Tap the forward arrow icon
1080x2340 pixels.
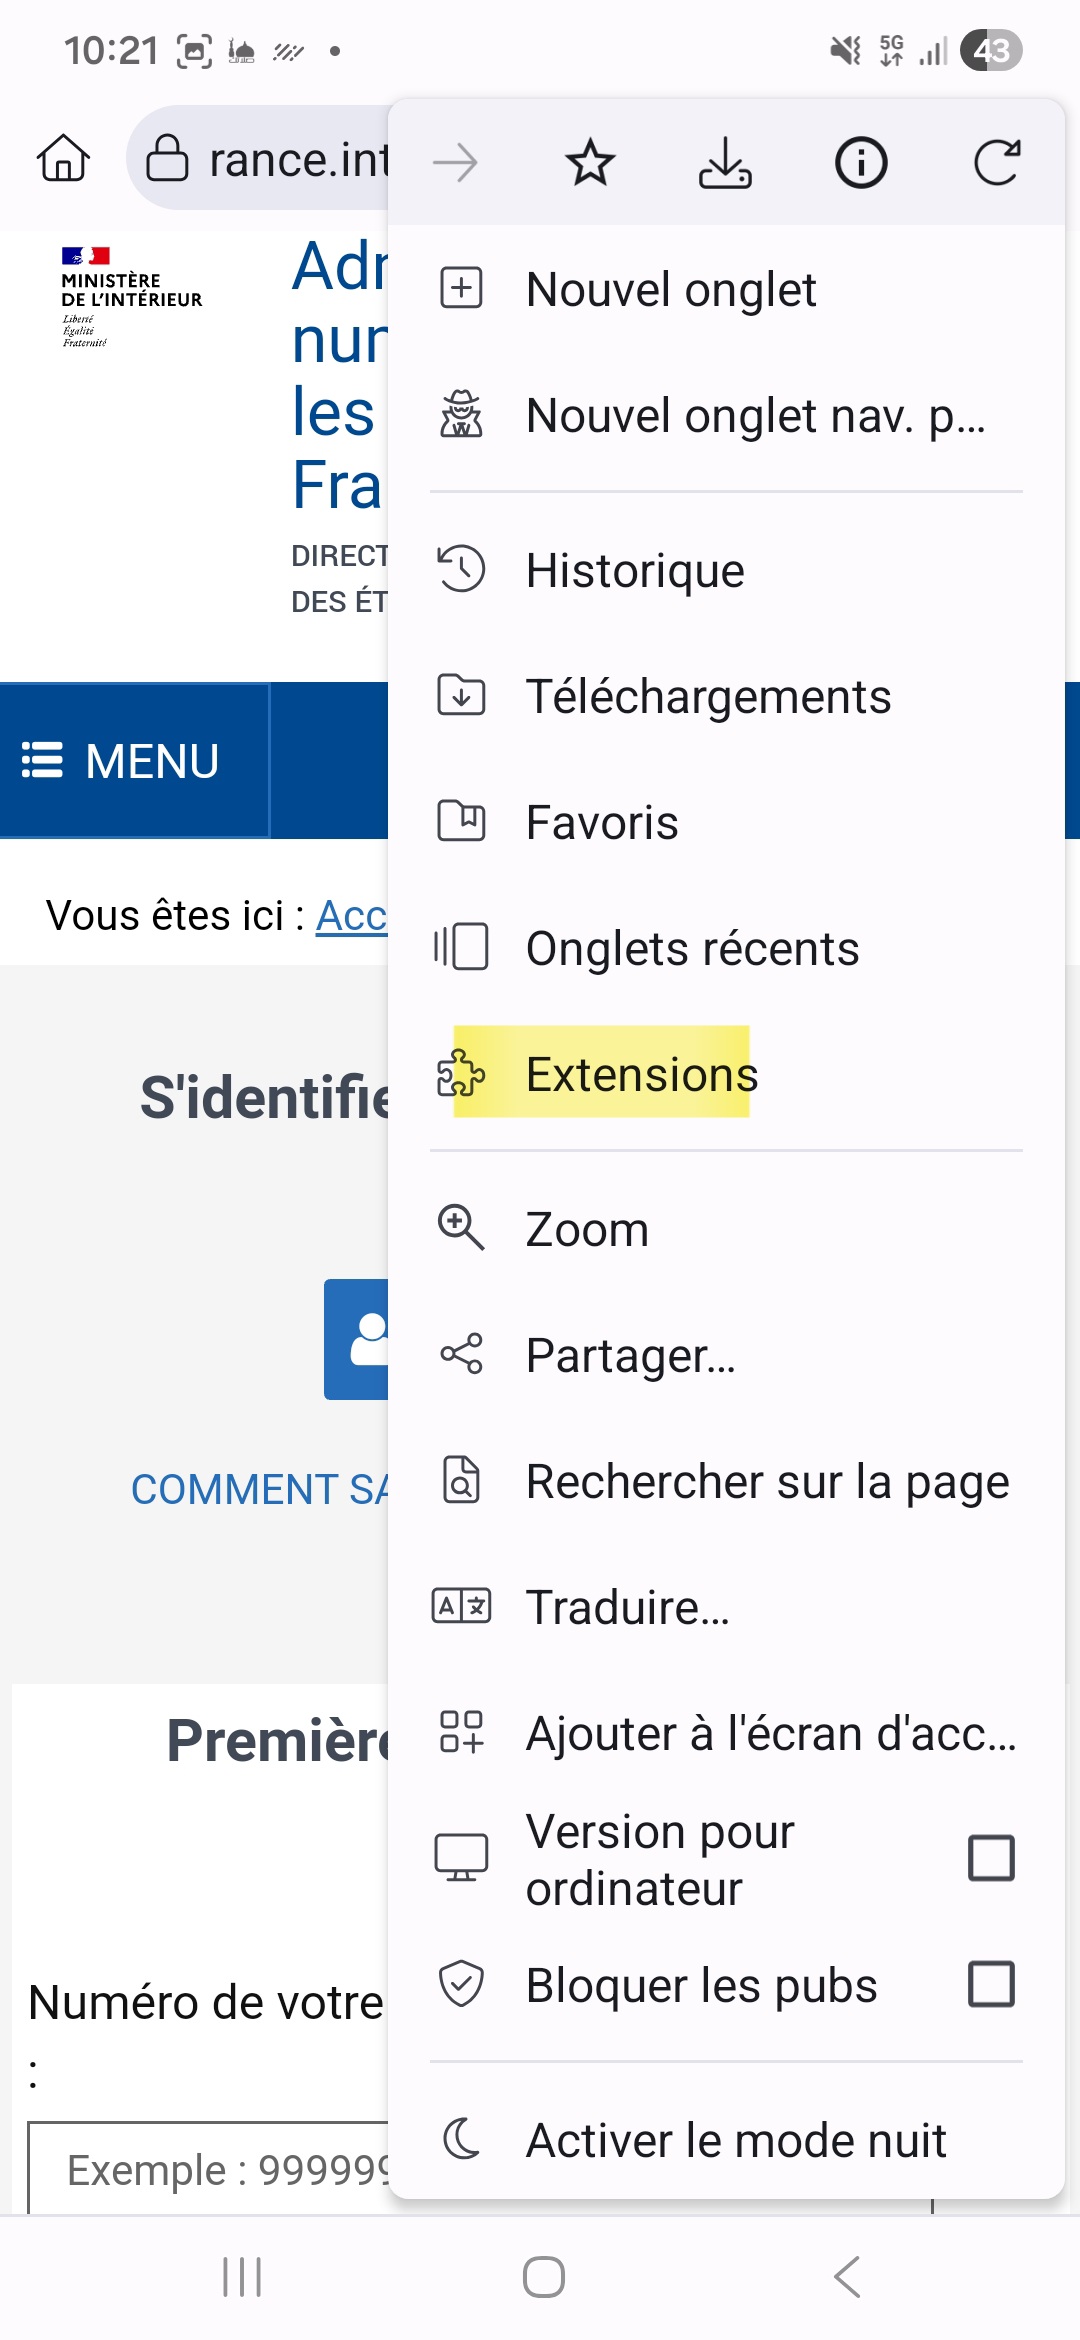point(455,163)
